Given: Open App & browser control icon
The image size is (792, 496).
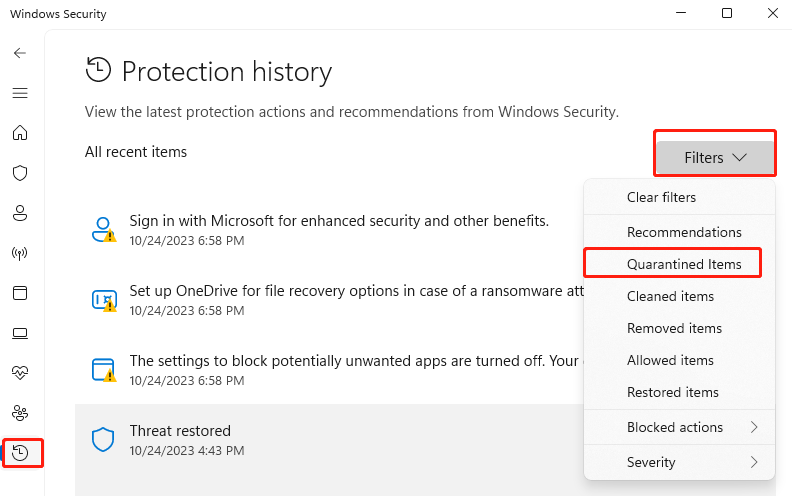Looking at the screenshot, I should (x=20, y=293).
